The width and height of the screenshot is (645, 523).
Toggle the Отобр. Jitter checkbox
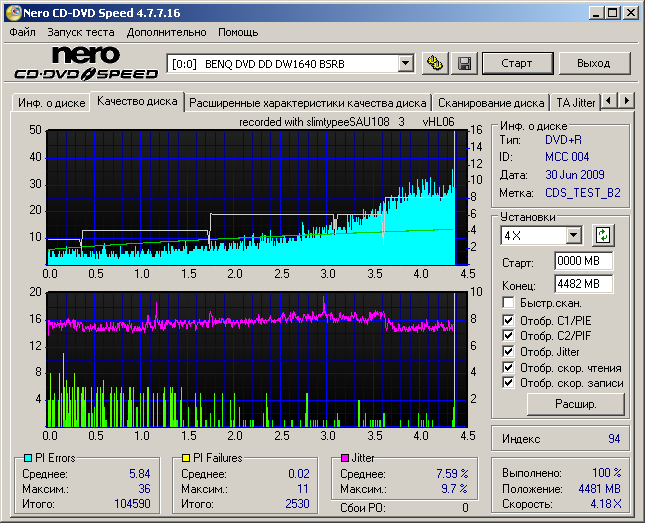(x=509, y=351)
